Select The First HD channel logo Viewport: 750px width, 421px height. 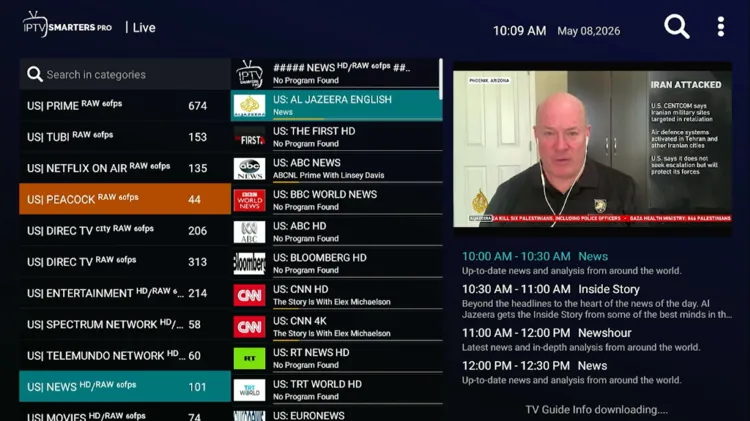(249, 137)
